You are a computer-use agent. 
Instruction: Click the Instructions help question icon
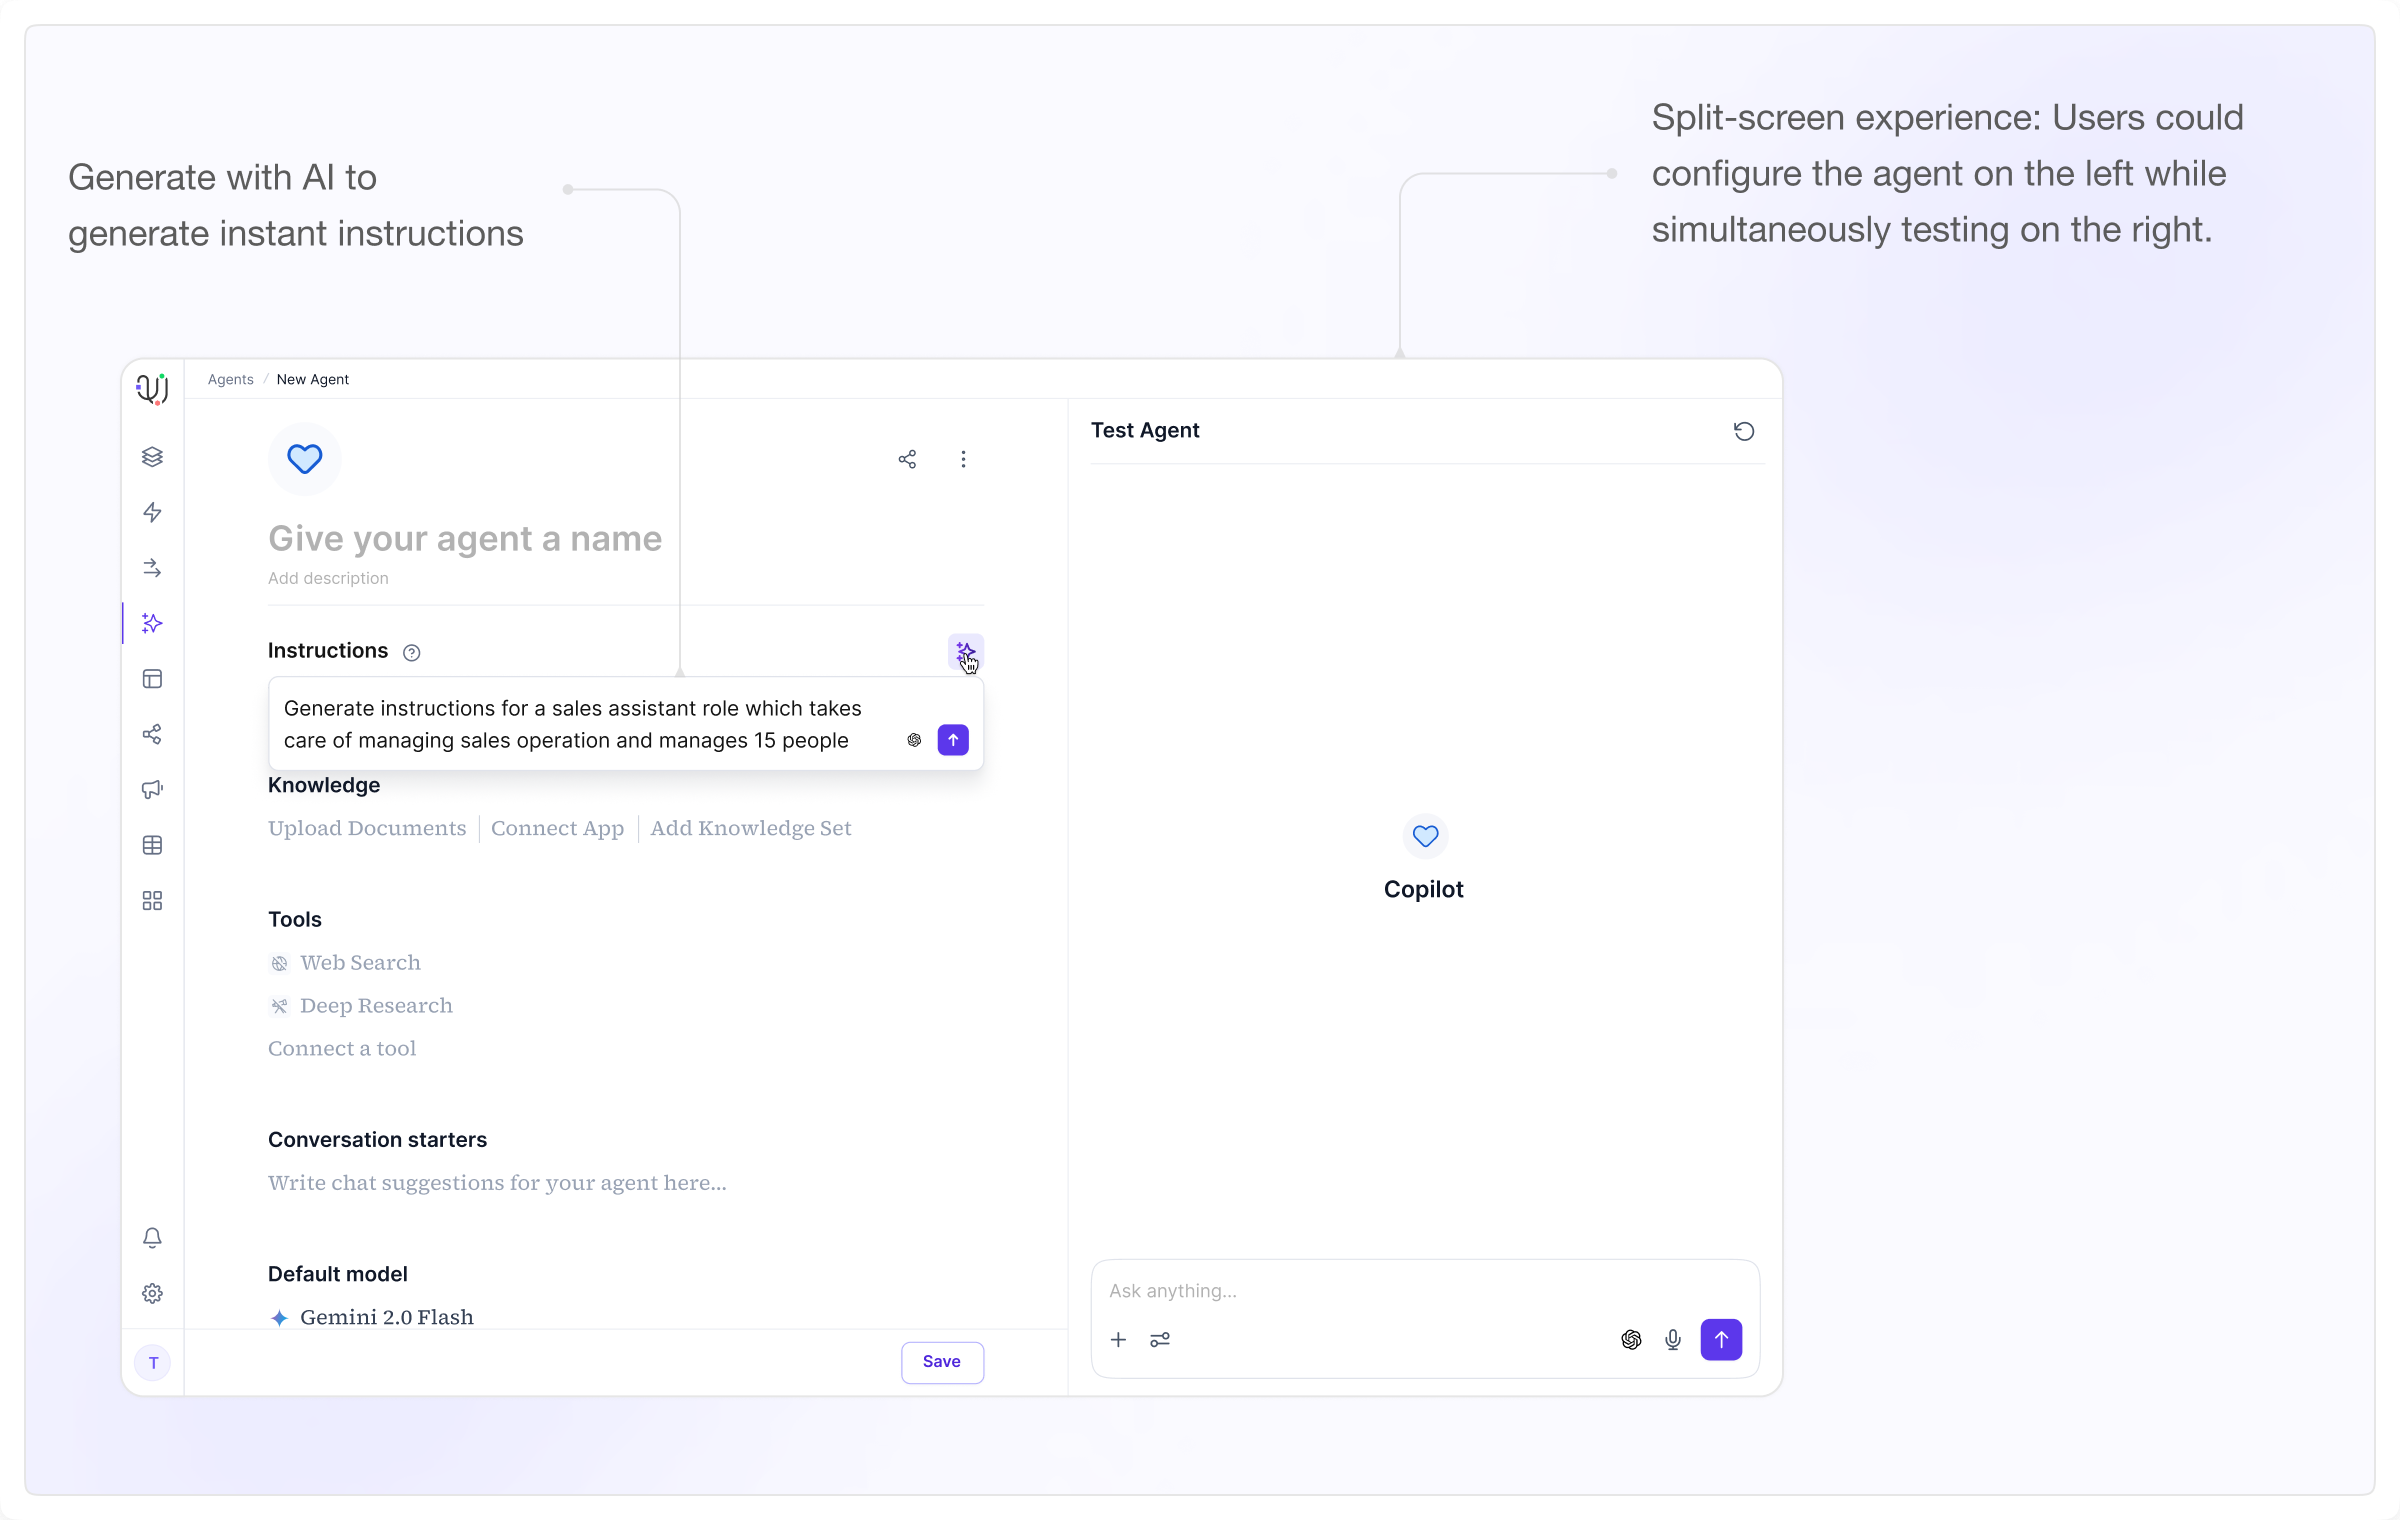tap(411, 653)
